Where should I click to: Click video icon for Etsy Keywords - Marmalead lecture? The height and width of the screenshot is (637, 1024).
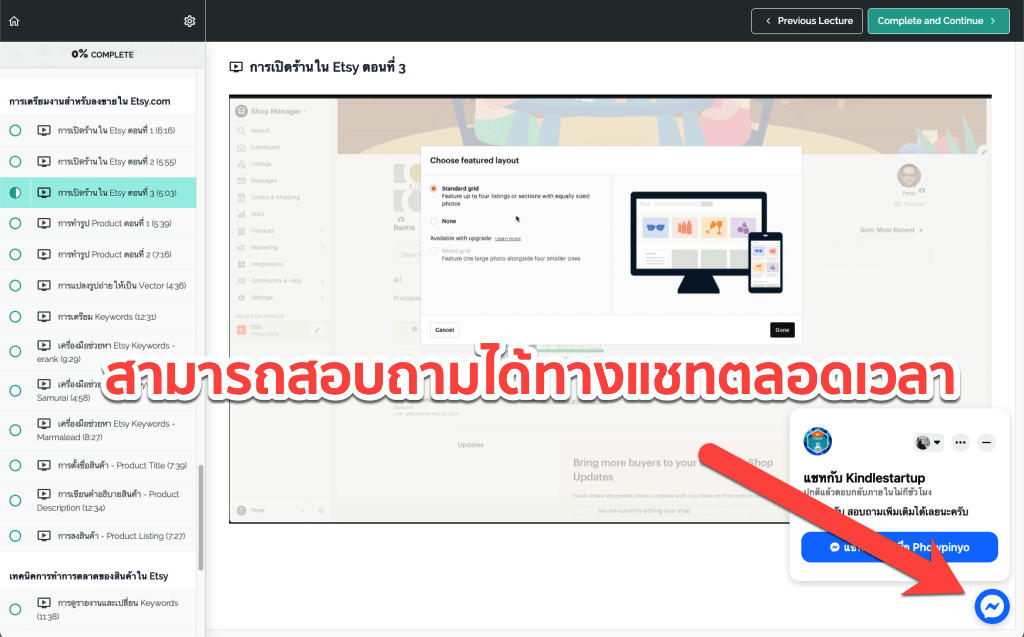point(44,423)
